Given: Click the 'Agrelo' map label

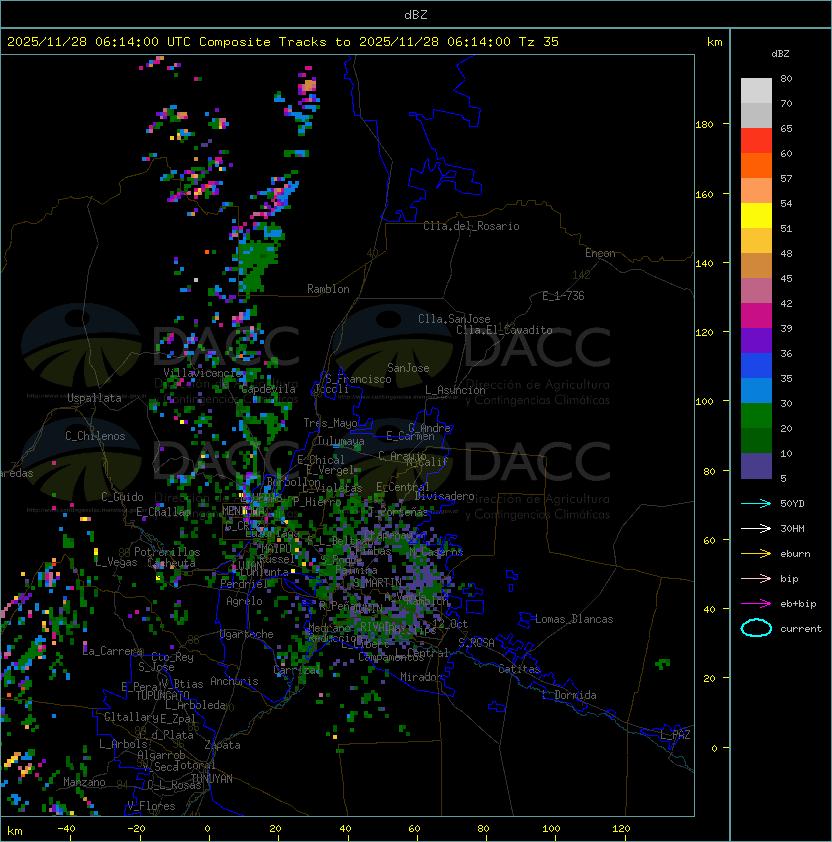Looking at the screenshot, I should pyautogui.click(x=244, y=601).
